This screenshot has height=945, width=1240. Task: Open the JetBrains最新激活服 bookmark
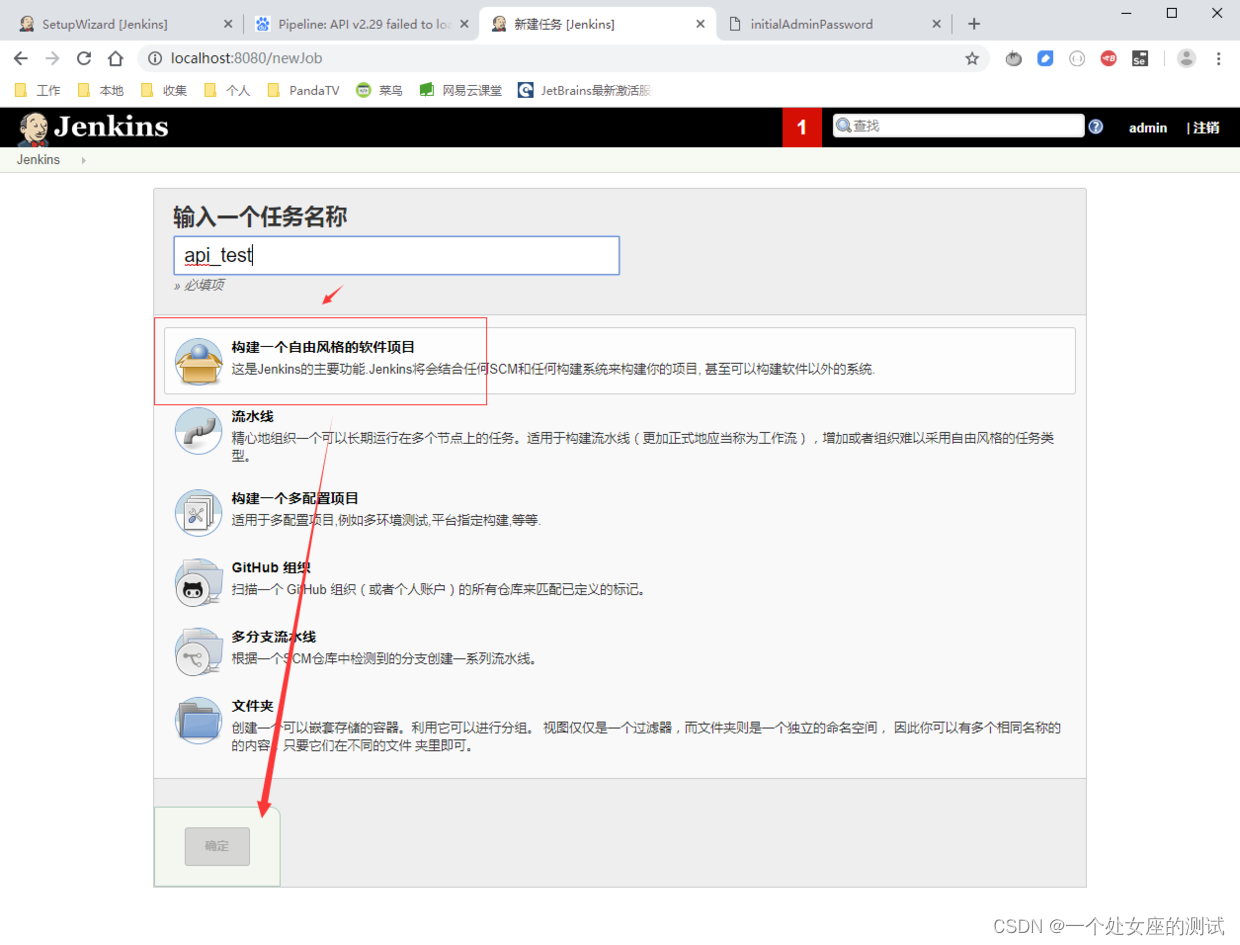(585, 90)
